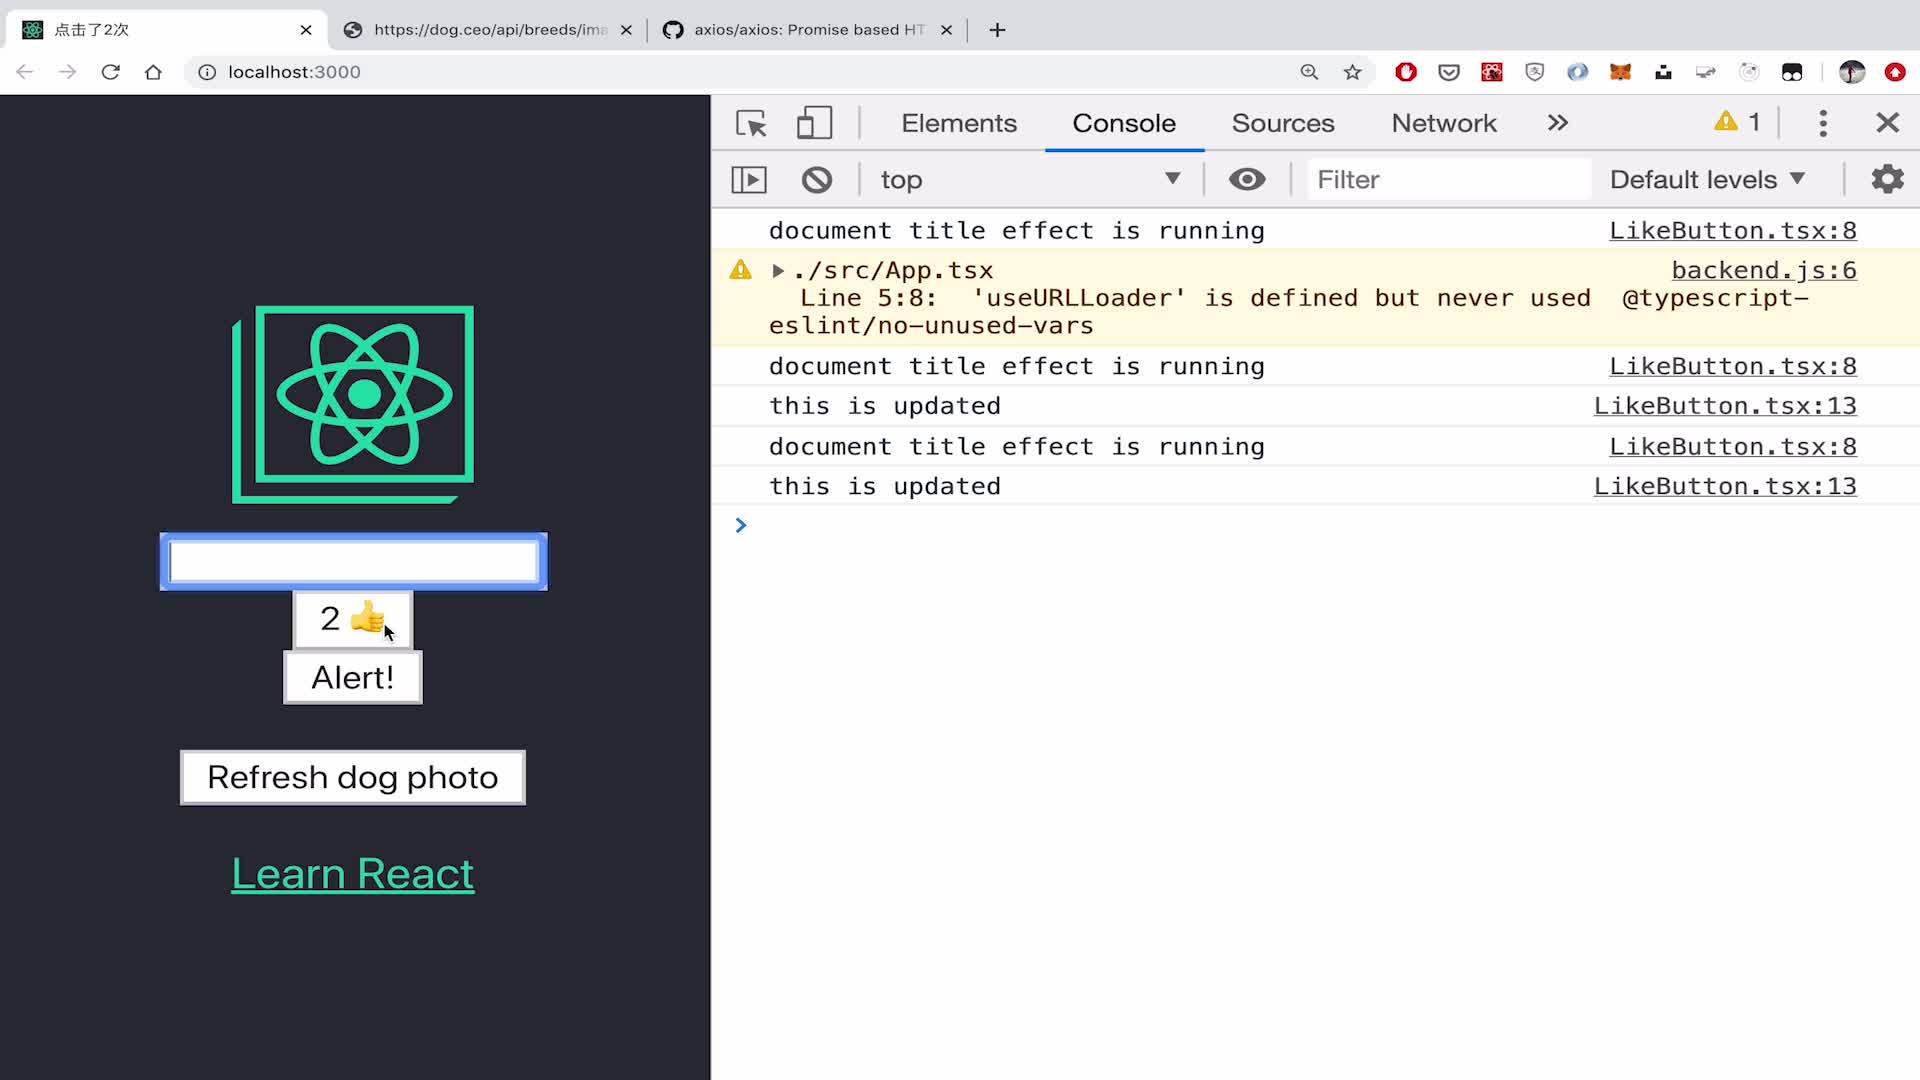Reload the localhost page
This screenshot has height=1080, width=1920.
(111, 72)
